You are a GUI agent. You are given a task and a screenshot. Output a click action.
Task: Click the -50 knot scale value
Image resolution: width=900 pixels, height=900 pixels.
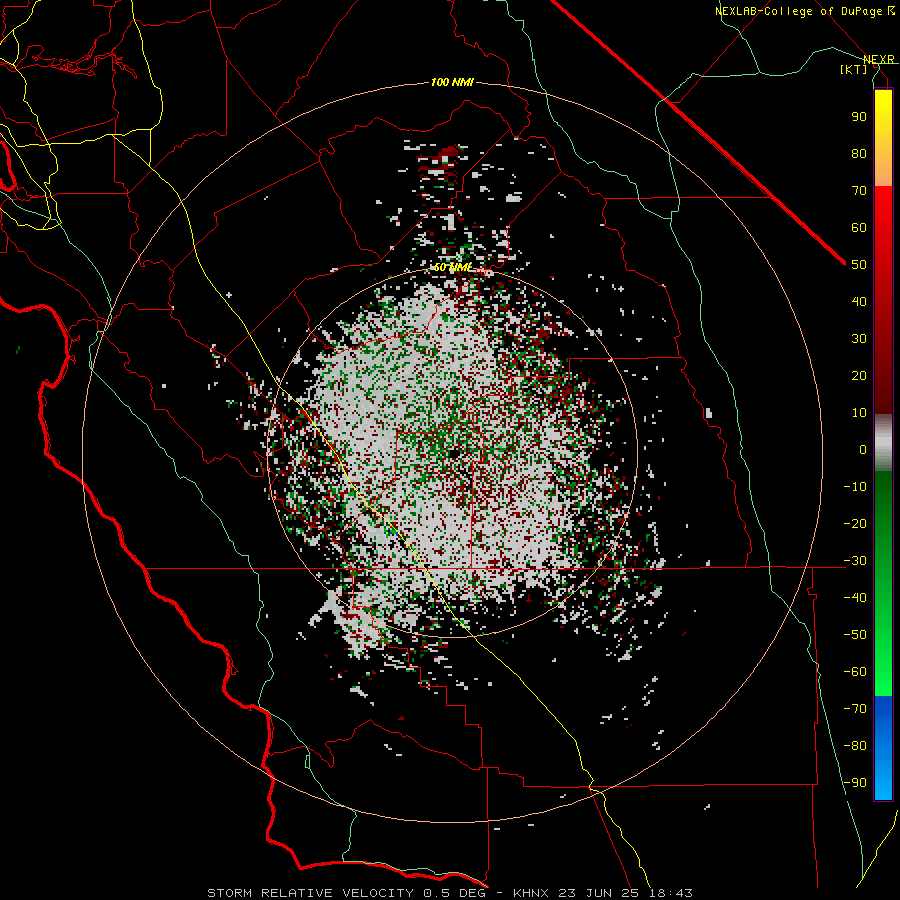(x=855, y=635)
